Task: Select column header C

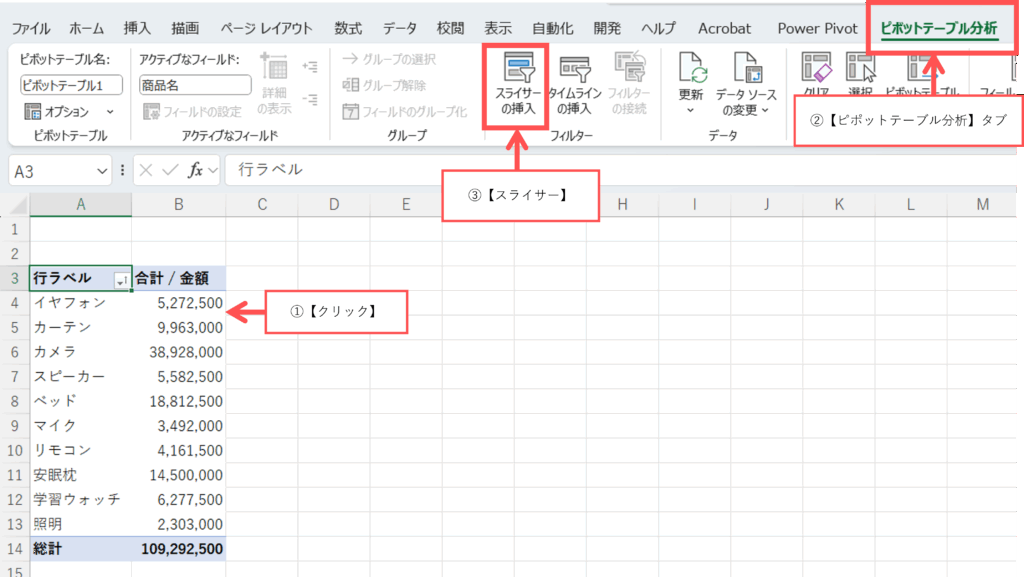Action: pos(262,205)
